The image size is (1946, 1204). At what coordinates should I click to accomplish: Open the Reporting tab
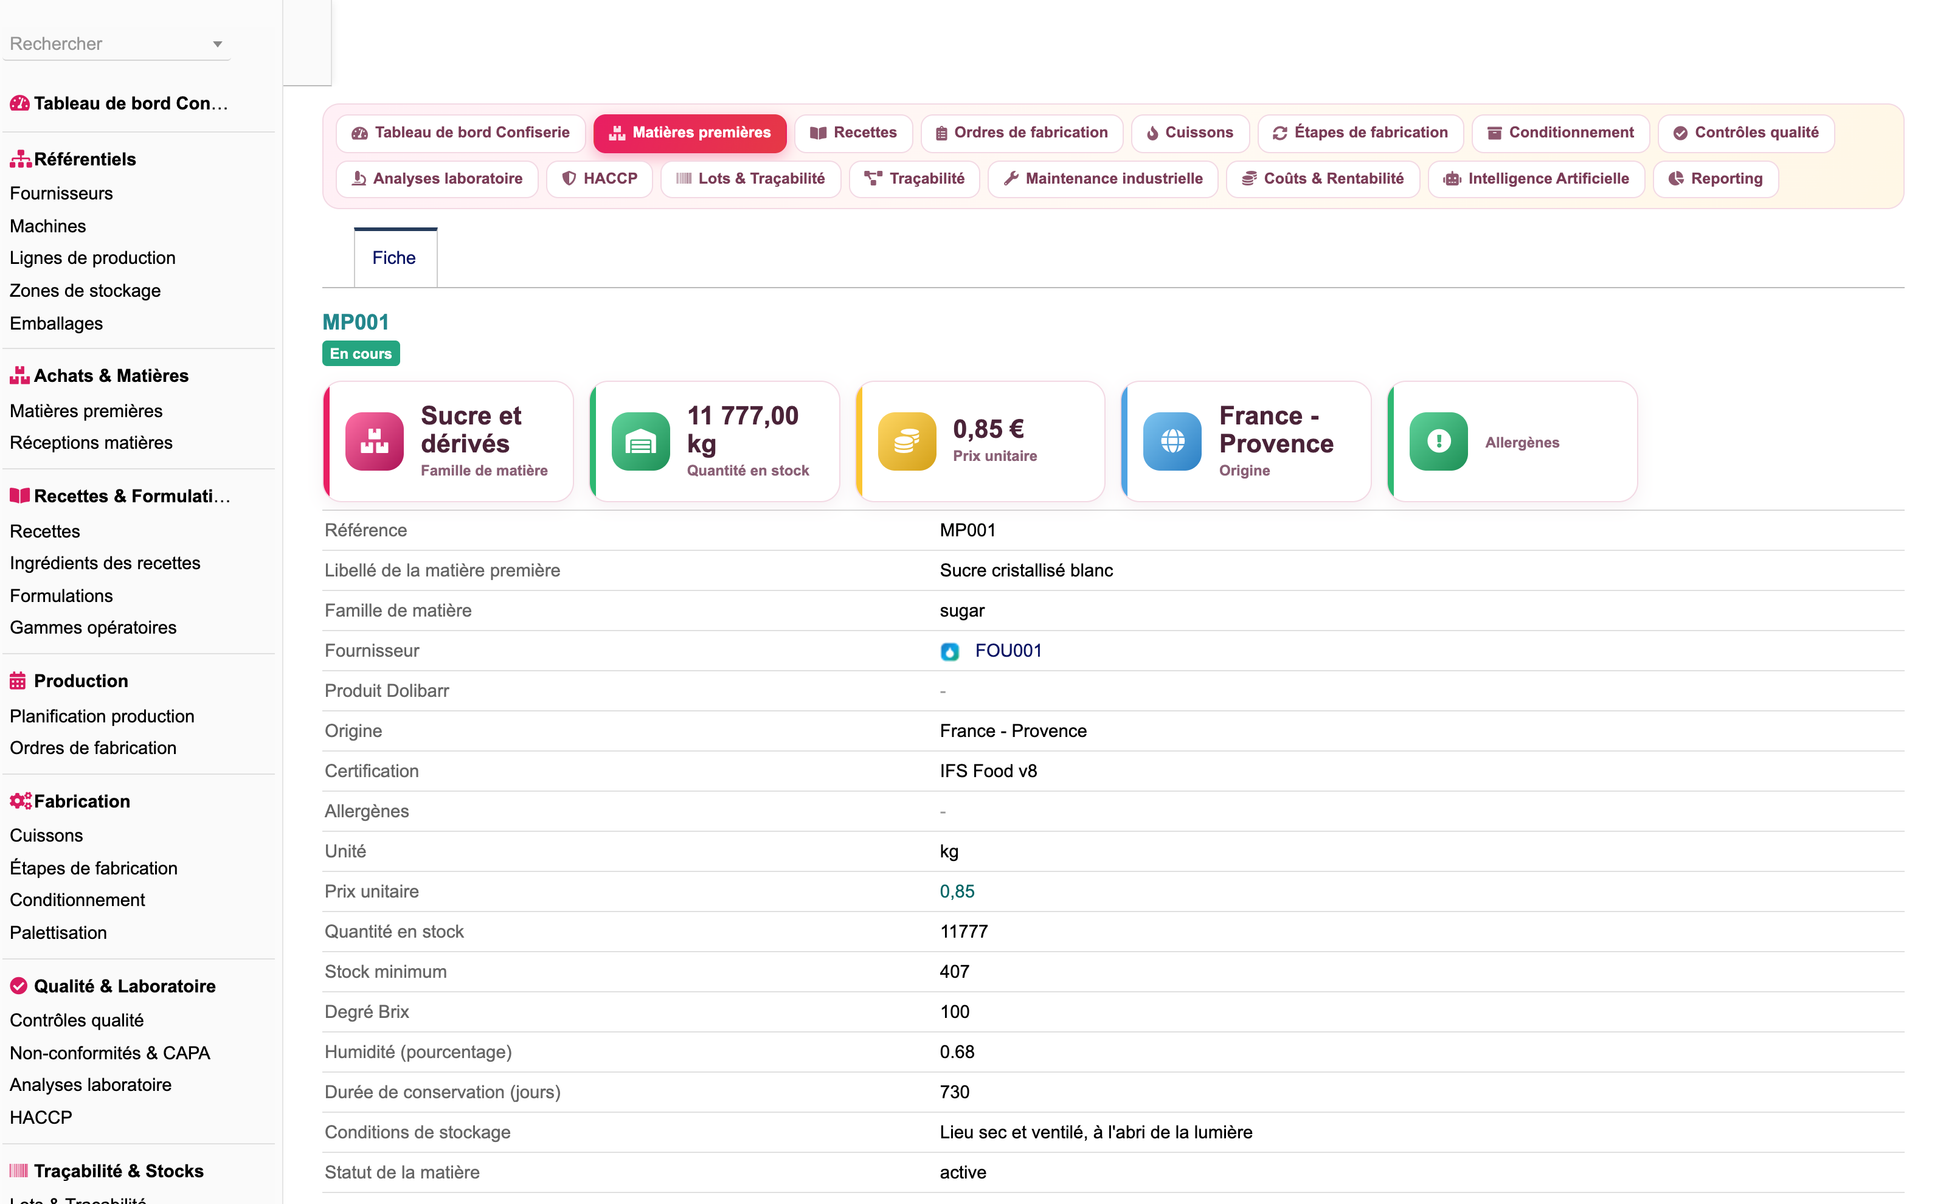[1715, 179]
